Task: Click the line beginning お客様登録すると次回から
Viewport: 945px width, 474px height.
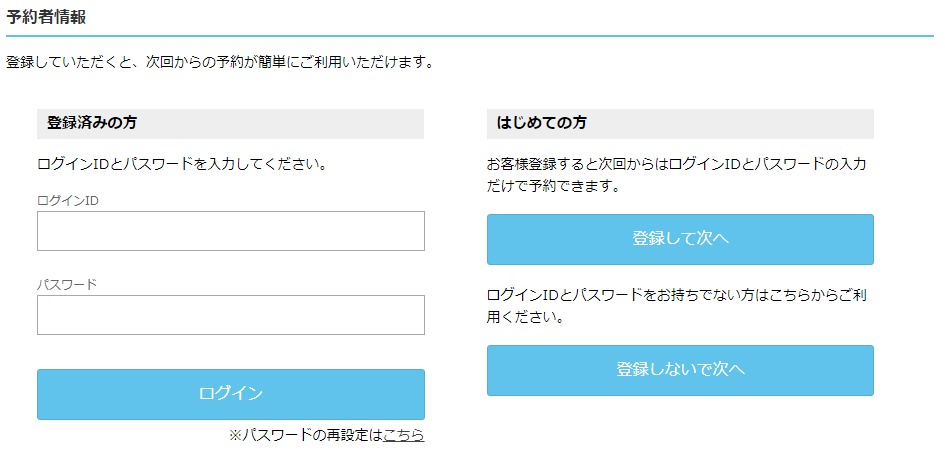Action: point(677,164)
